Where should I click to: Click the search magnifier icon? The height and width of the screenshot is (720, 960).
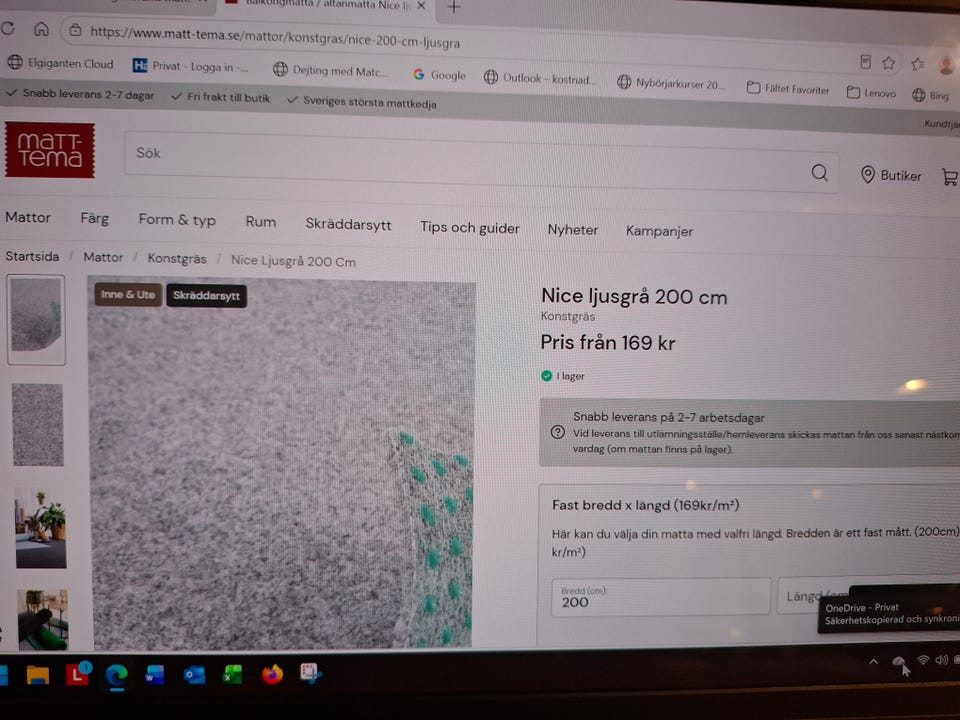[x=820, y=173]
